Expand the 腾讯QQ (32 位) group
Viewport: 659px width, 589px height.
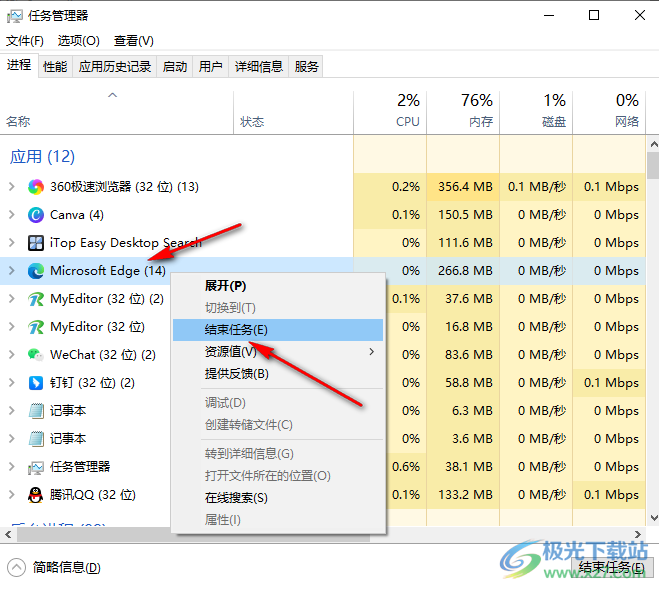tap(12, 495)
